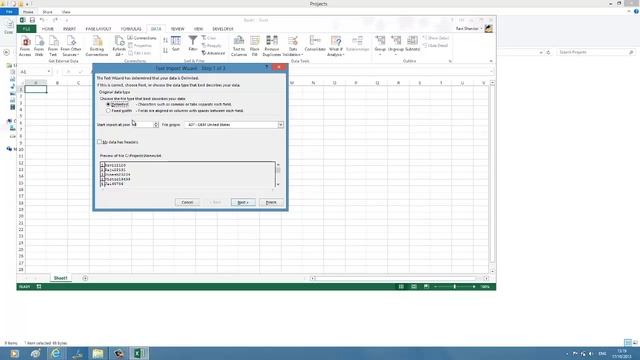640x360 pixels.
Task: Switch to the DEVELOPER ribbon tab
Action: (x=223, y=29)
